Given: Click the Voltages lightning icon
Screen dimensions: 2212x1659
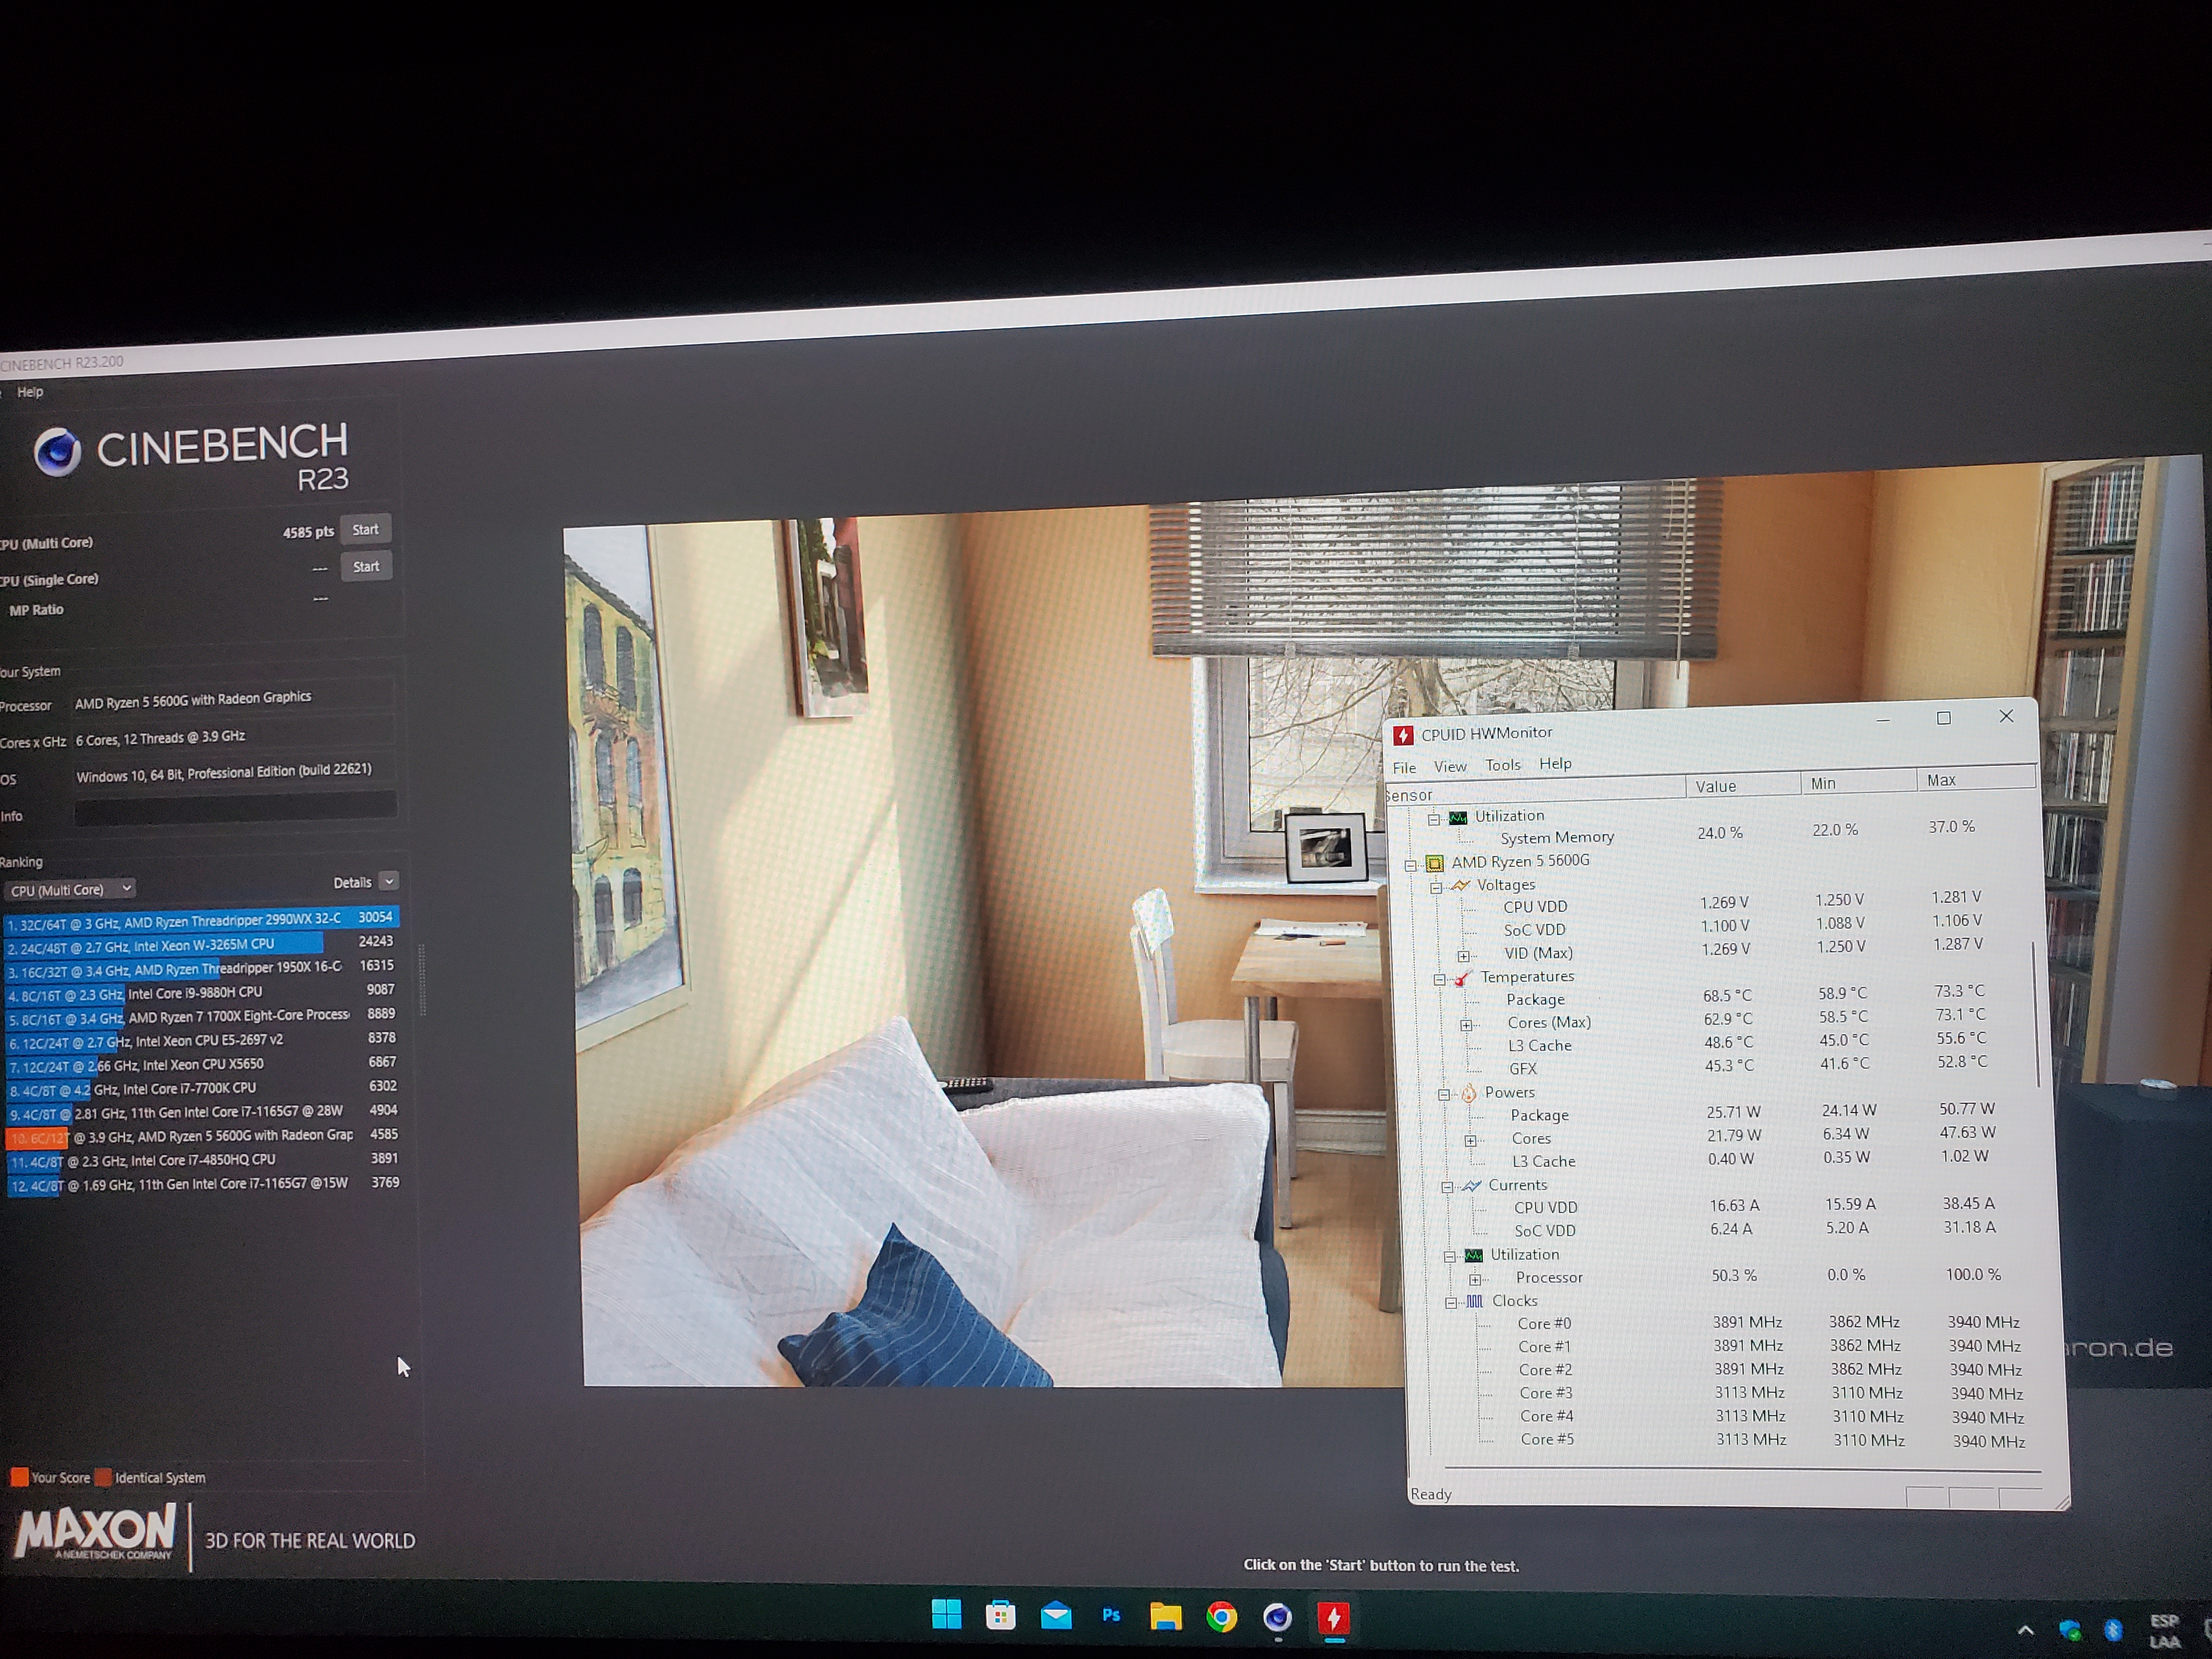Looking at the screenshot, I should [x=1461, y=885].
